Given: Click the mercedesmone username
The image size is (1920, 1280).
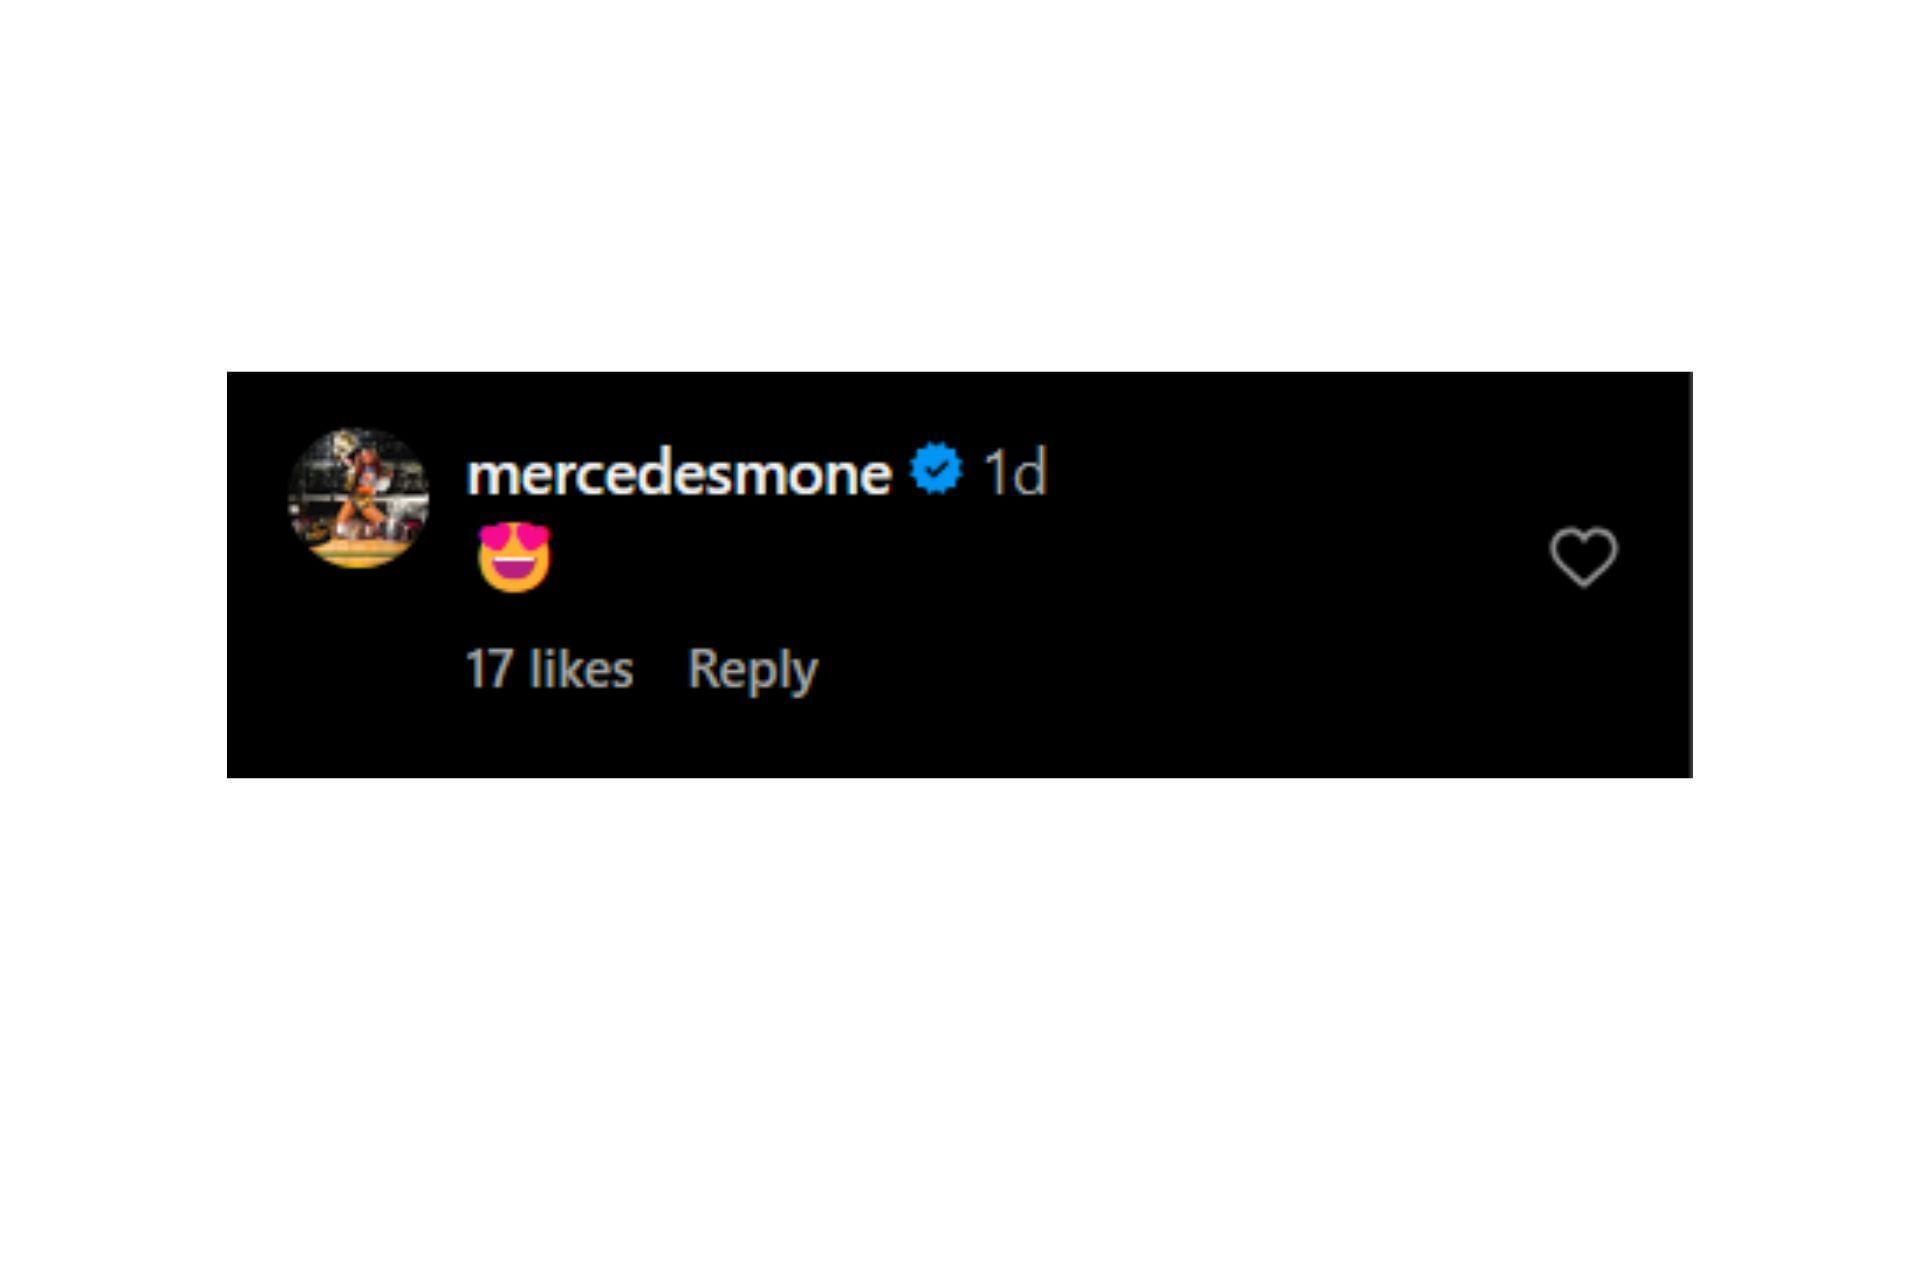Looking at the screenshot, I should coord(678,473).
